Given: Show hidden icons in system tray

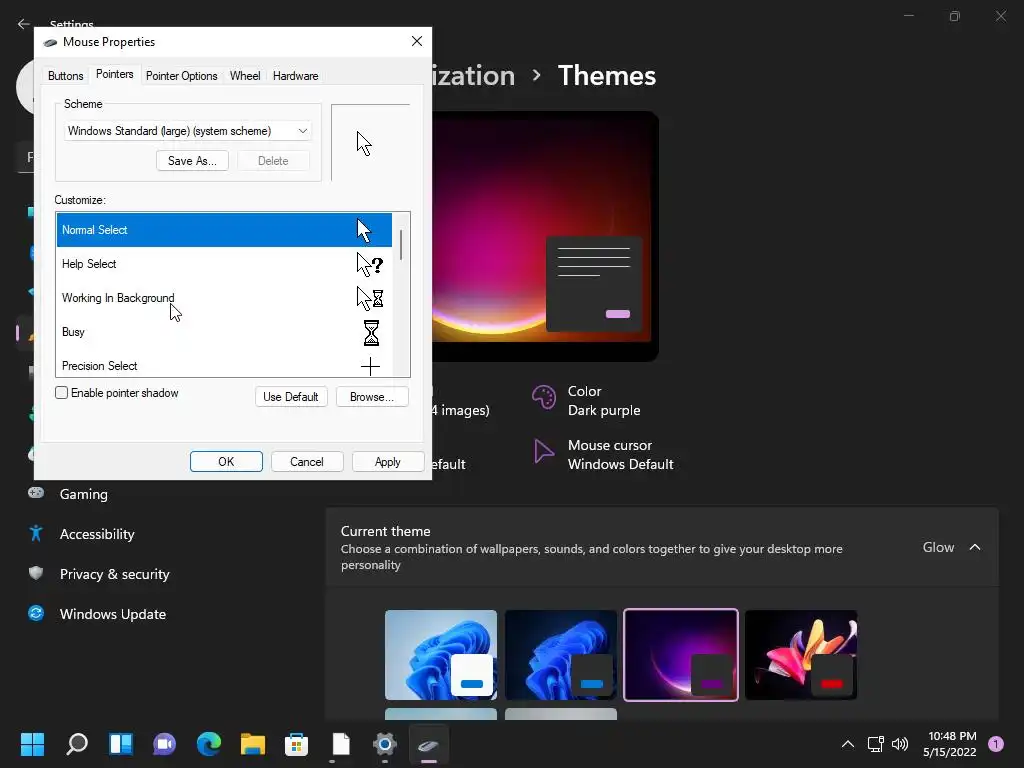Looking at the screenshot, I should (x=848, y=744).
